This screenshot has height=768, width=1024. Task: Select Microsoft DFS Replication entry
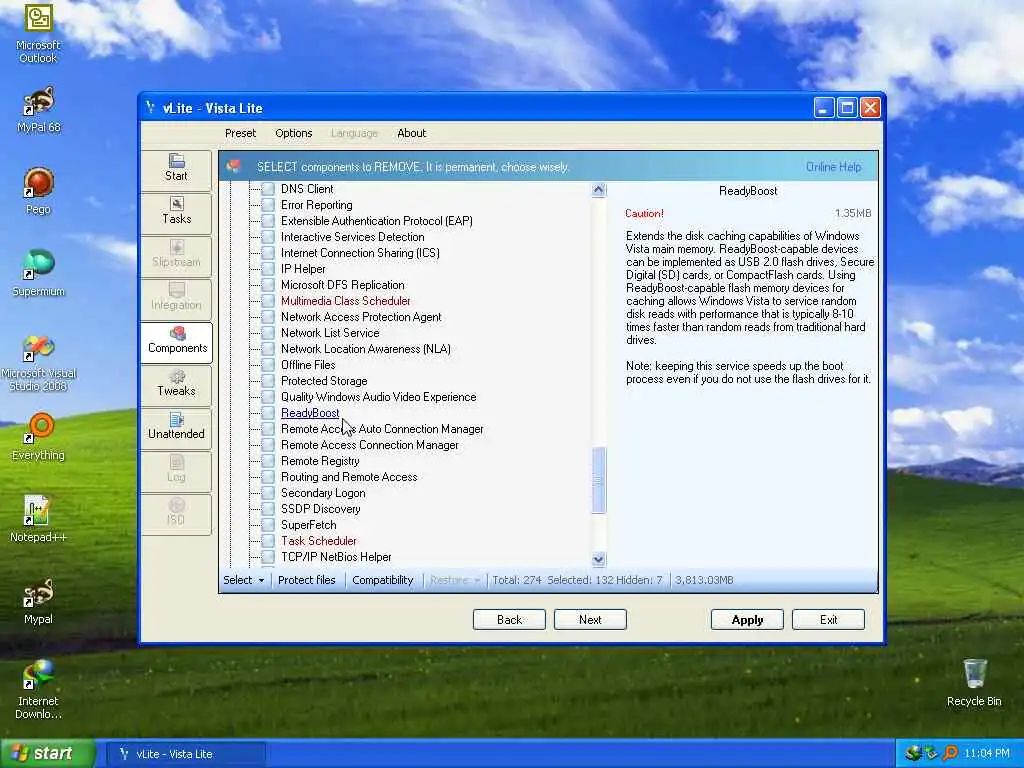(343, 285)
